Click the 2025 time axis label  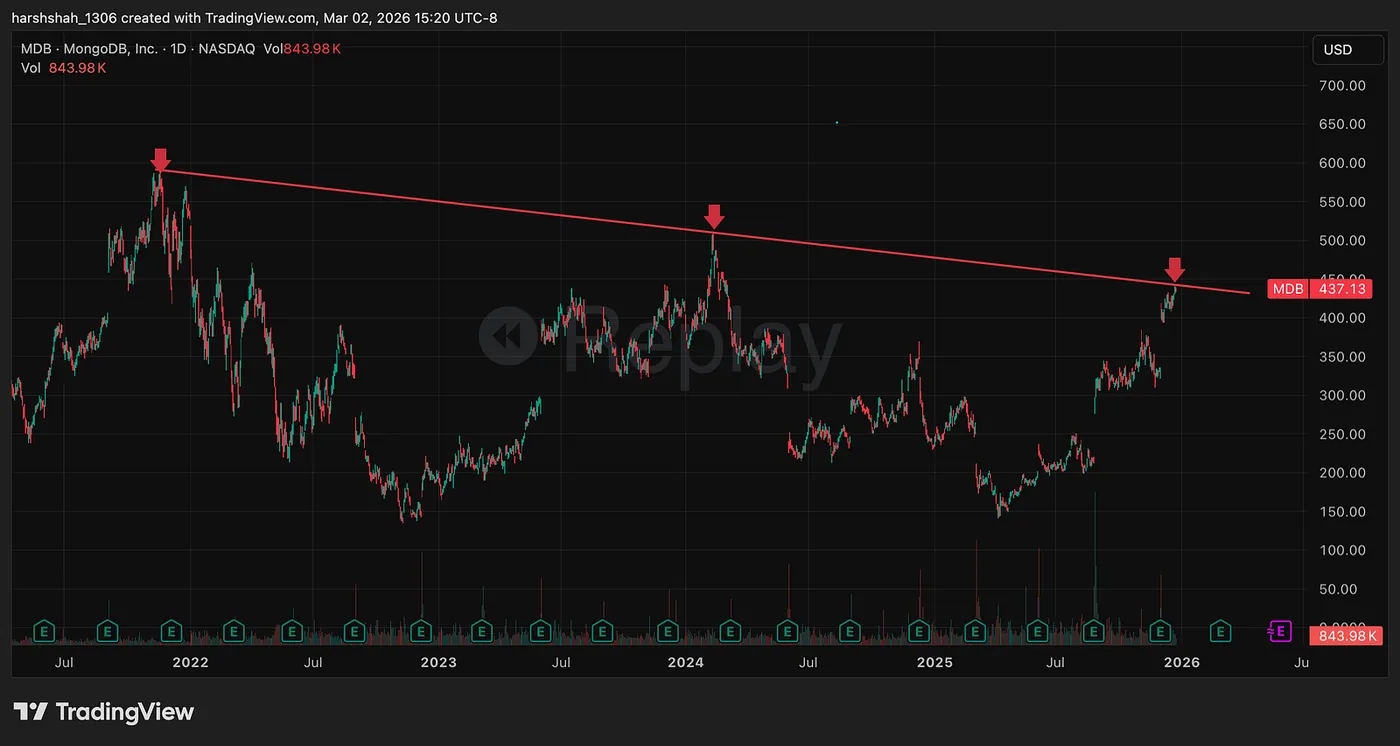(935, 662)
